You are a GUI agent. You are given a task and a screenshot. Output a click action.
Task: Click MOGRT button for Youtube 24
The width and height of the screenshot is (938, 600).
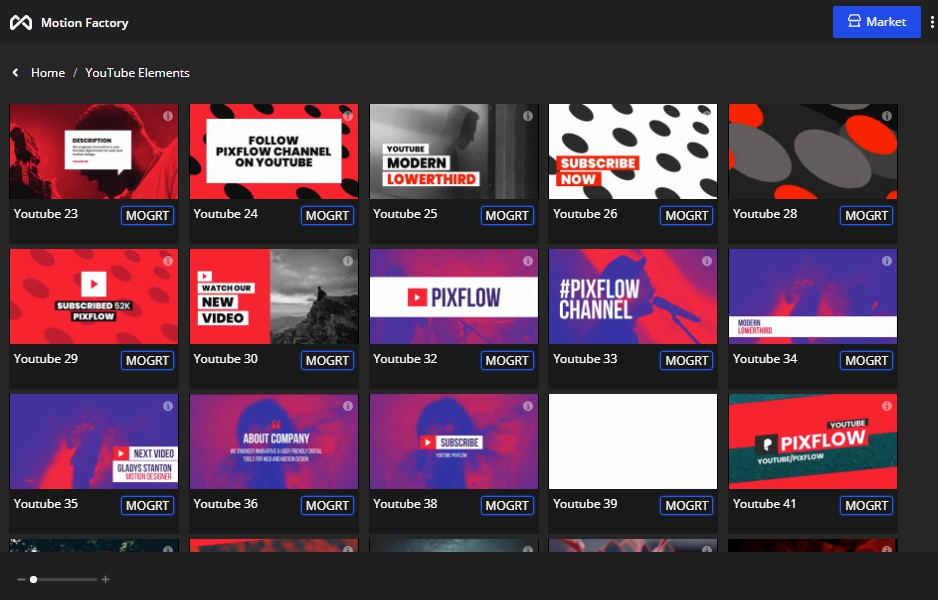point(327,215)
